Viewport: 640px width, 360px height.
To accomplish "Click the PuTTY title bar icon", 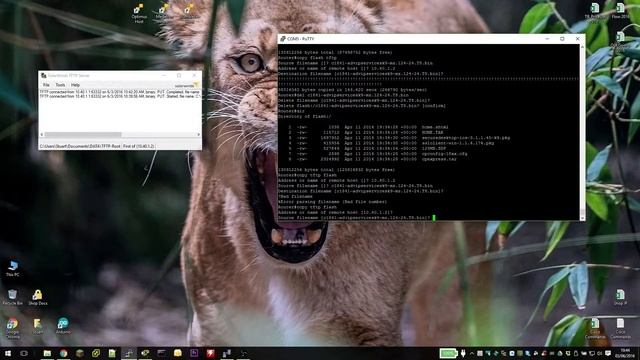I will point(282,39).
